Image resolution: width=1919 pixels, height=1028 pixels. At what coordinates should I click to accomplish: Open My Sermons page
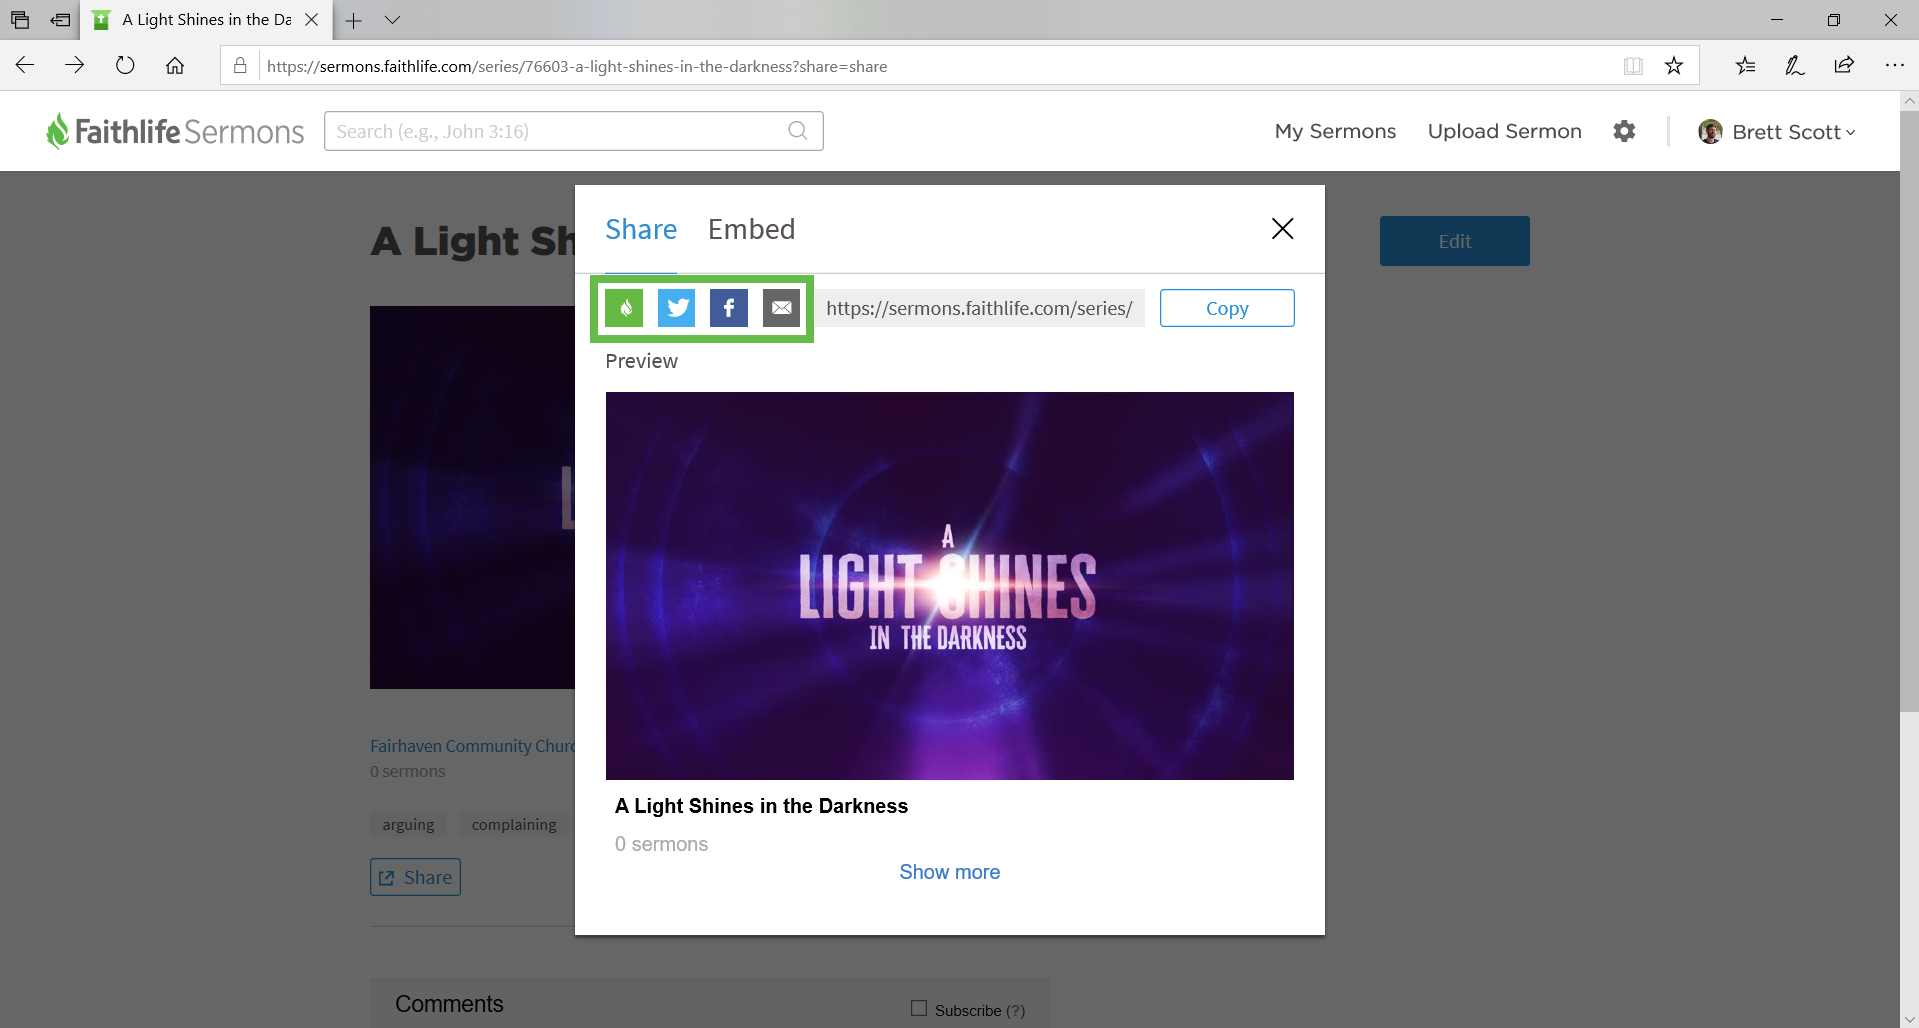coord(1335,131)
